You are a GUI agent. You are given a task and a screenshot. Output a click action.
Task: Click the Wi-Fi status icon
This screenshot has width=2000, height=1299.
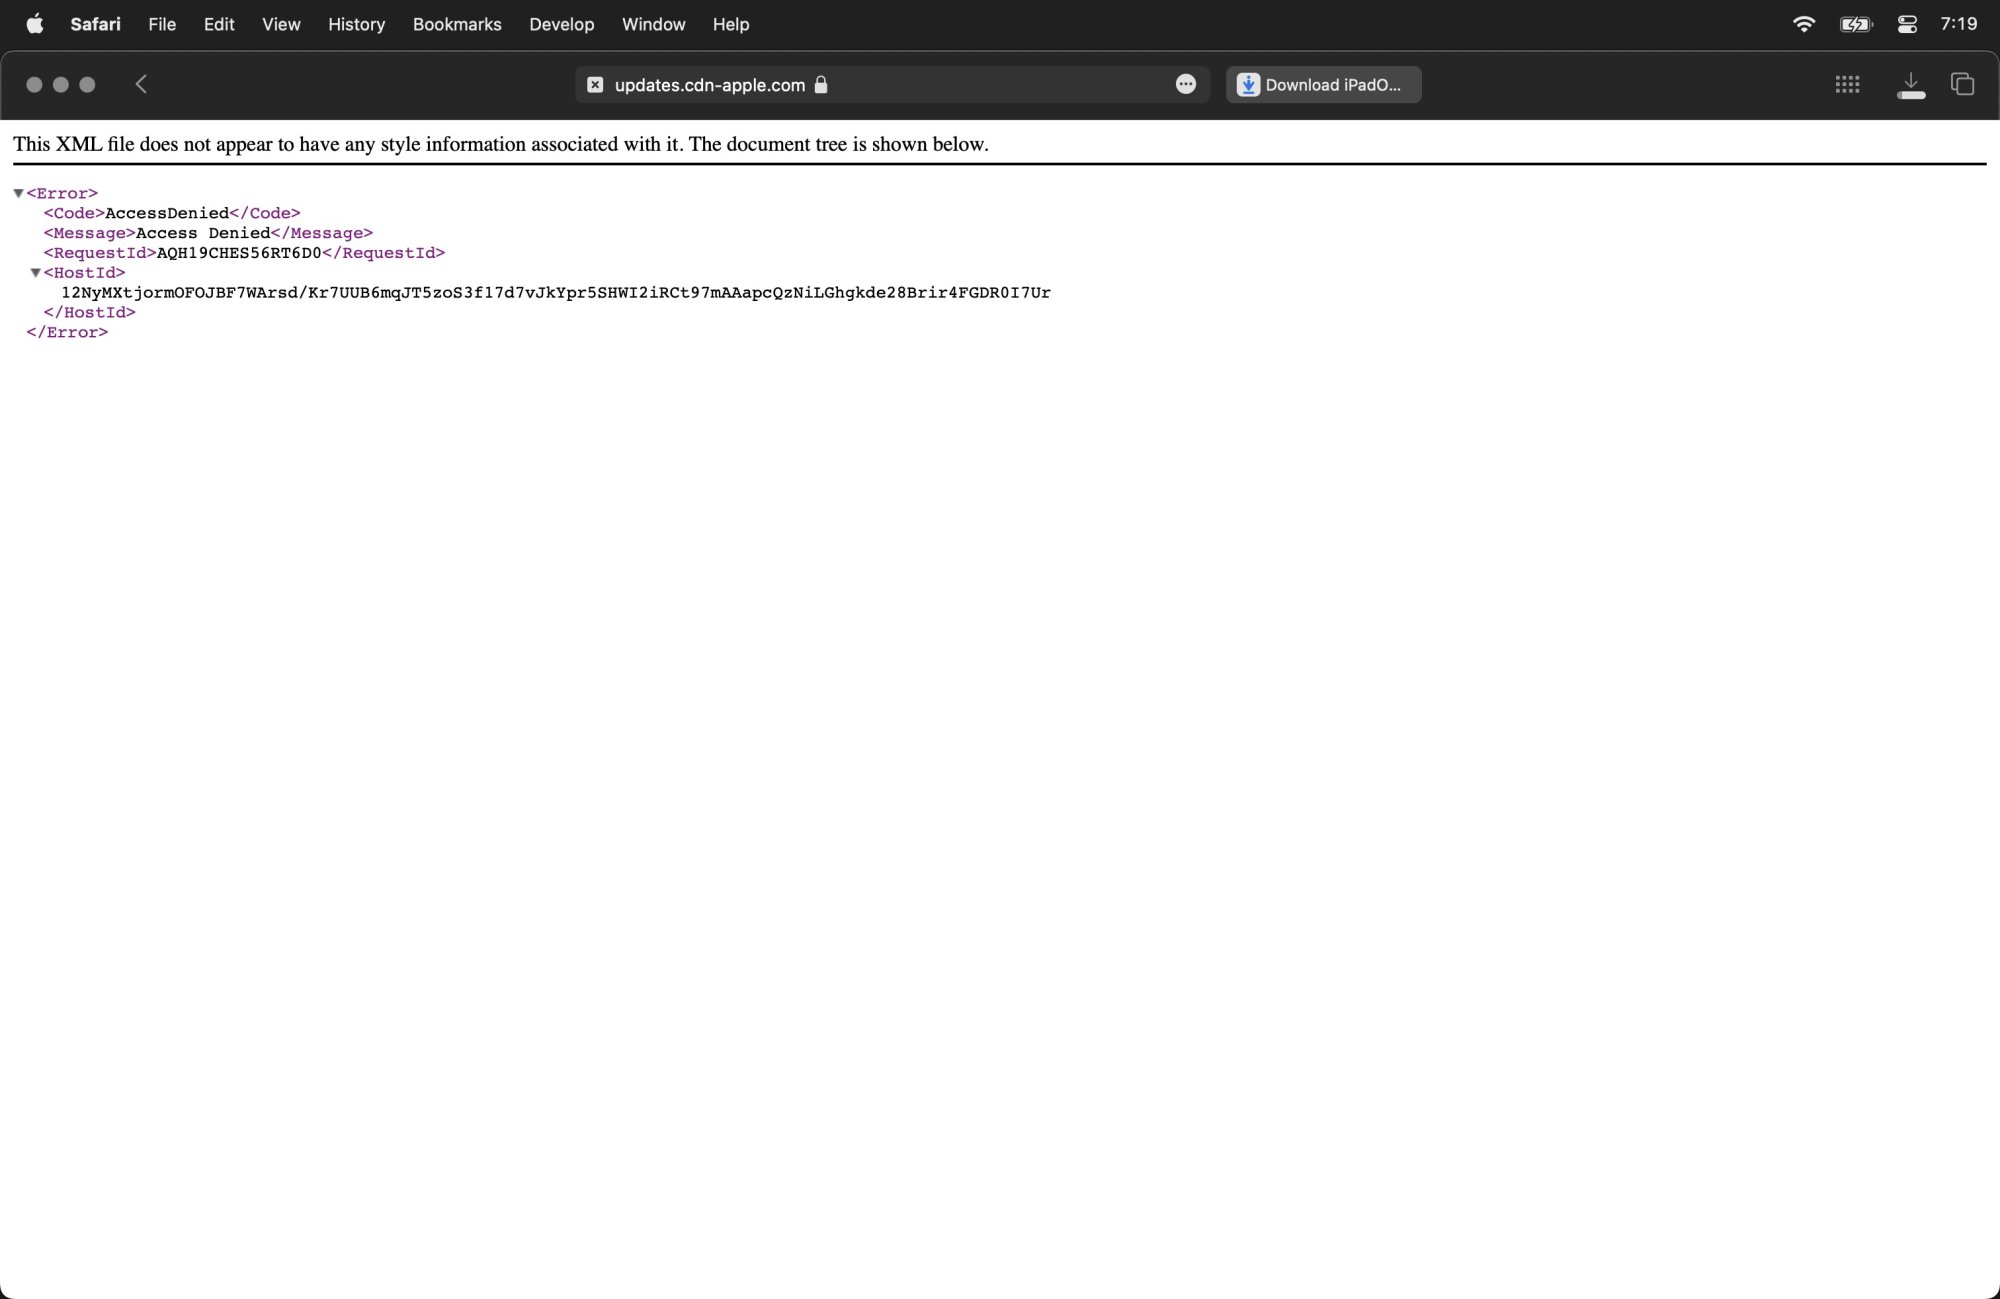click(x=1804, y=24)
